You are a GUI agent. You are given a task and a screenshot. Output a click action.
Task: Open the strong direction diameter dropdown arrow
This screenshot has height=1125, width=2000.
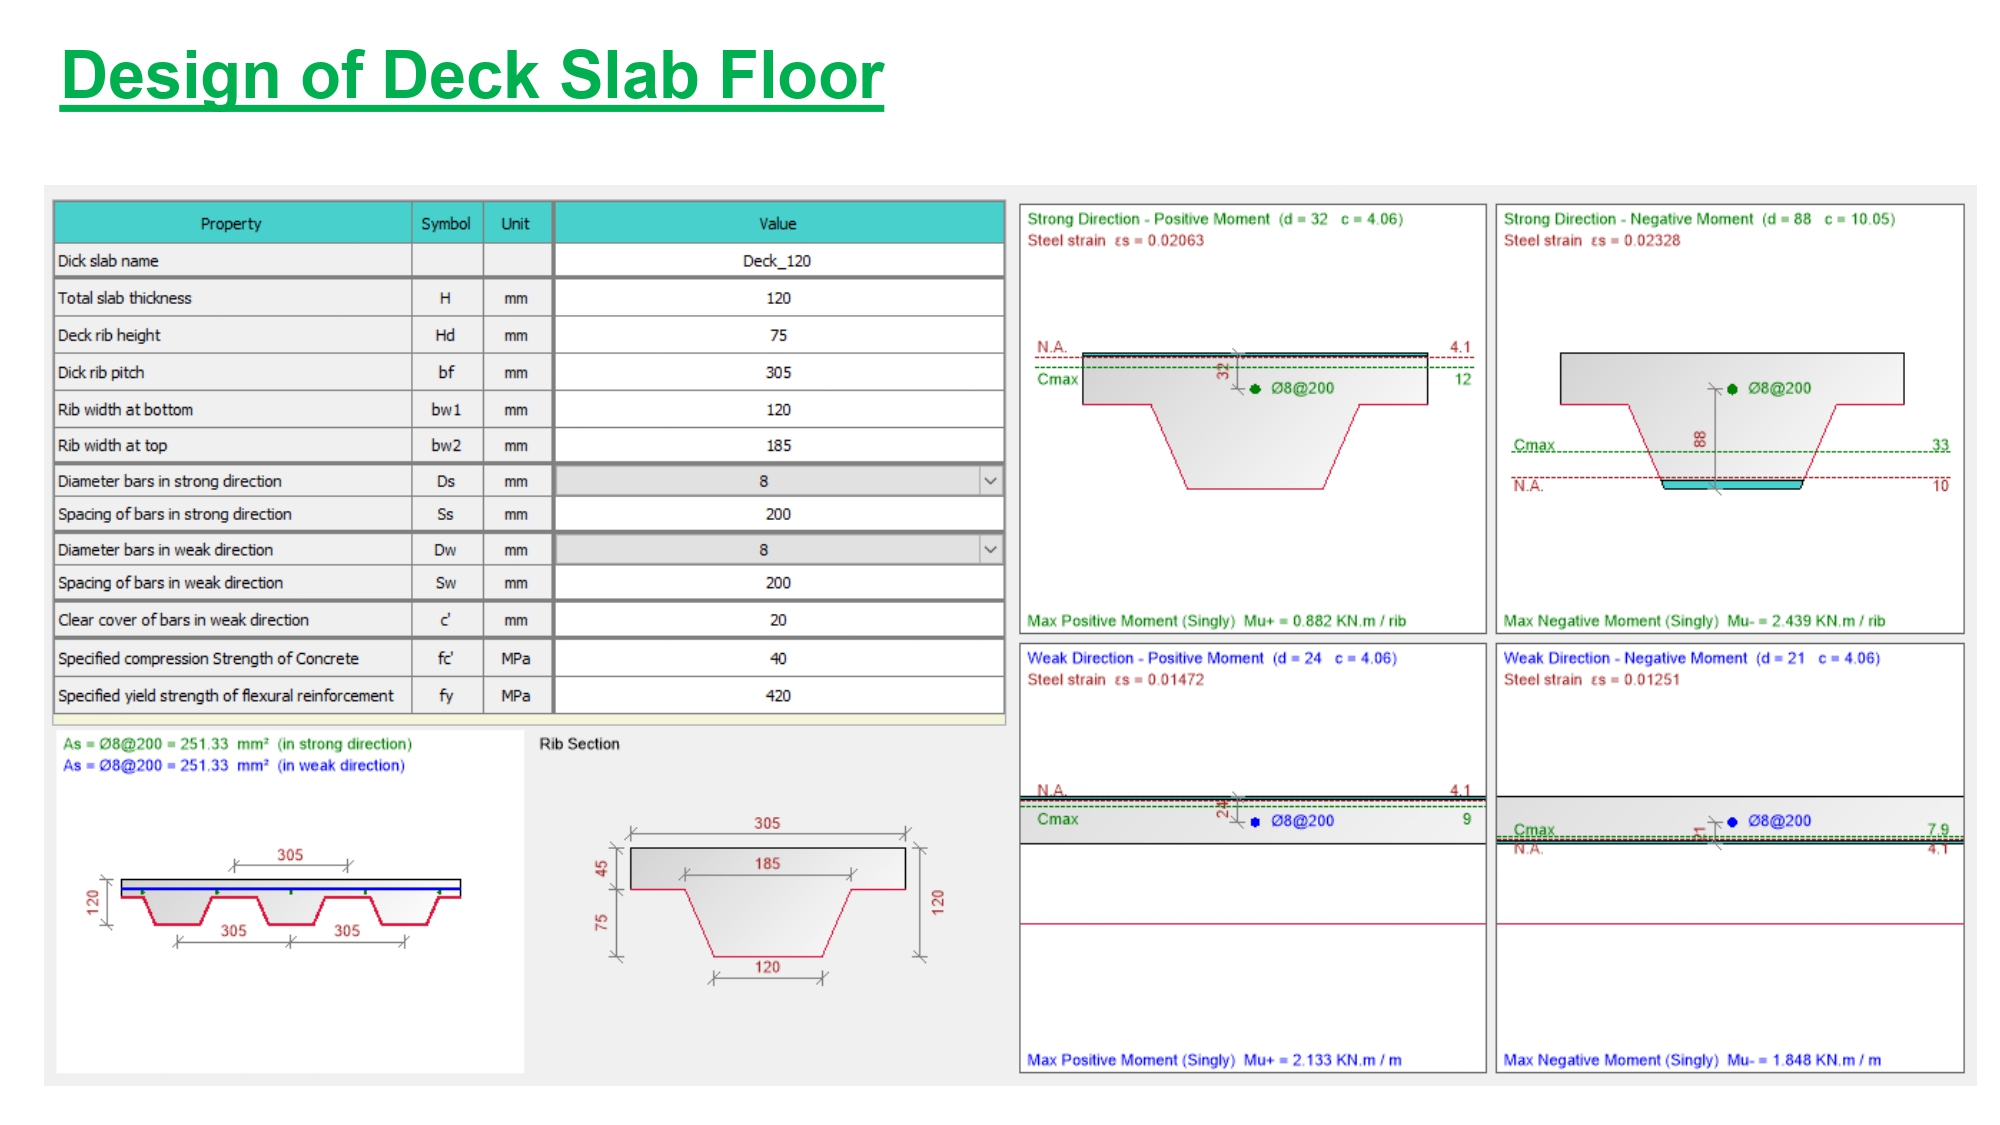(x=990, y=481)
